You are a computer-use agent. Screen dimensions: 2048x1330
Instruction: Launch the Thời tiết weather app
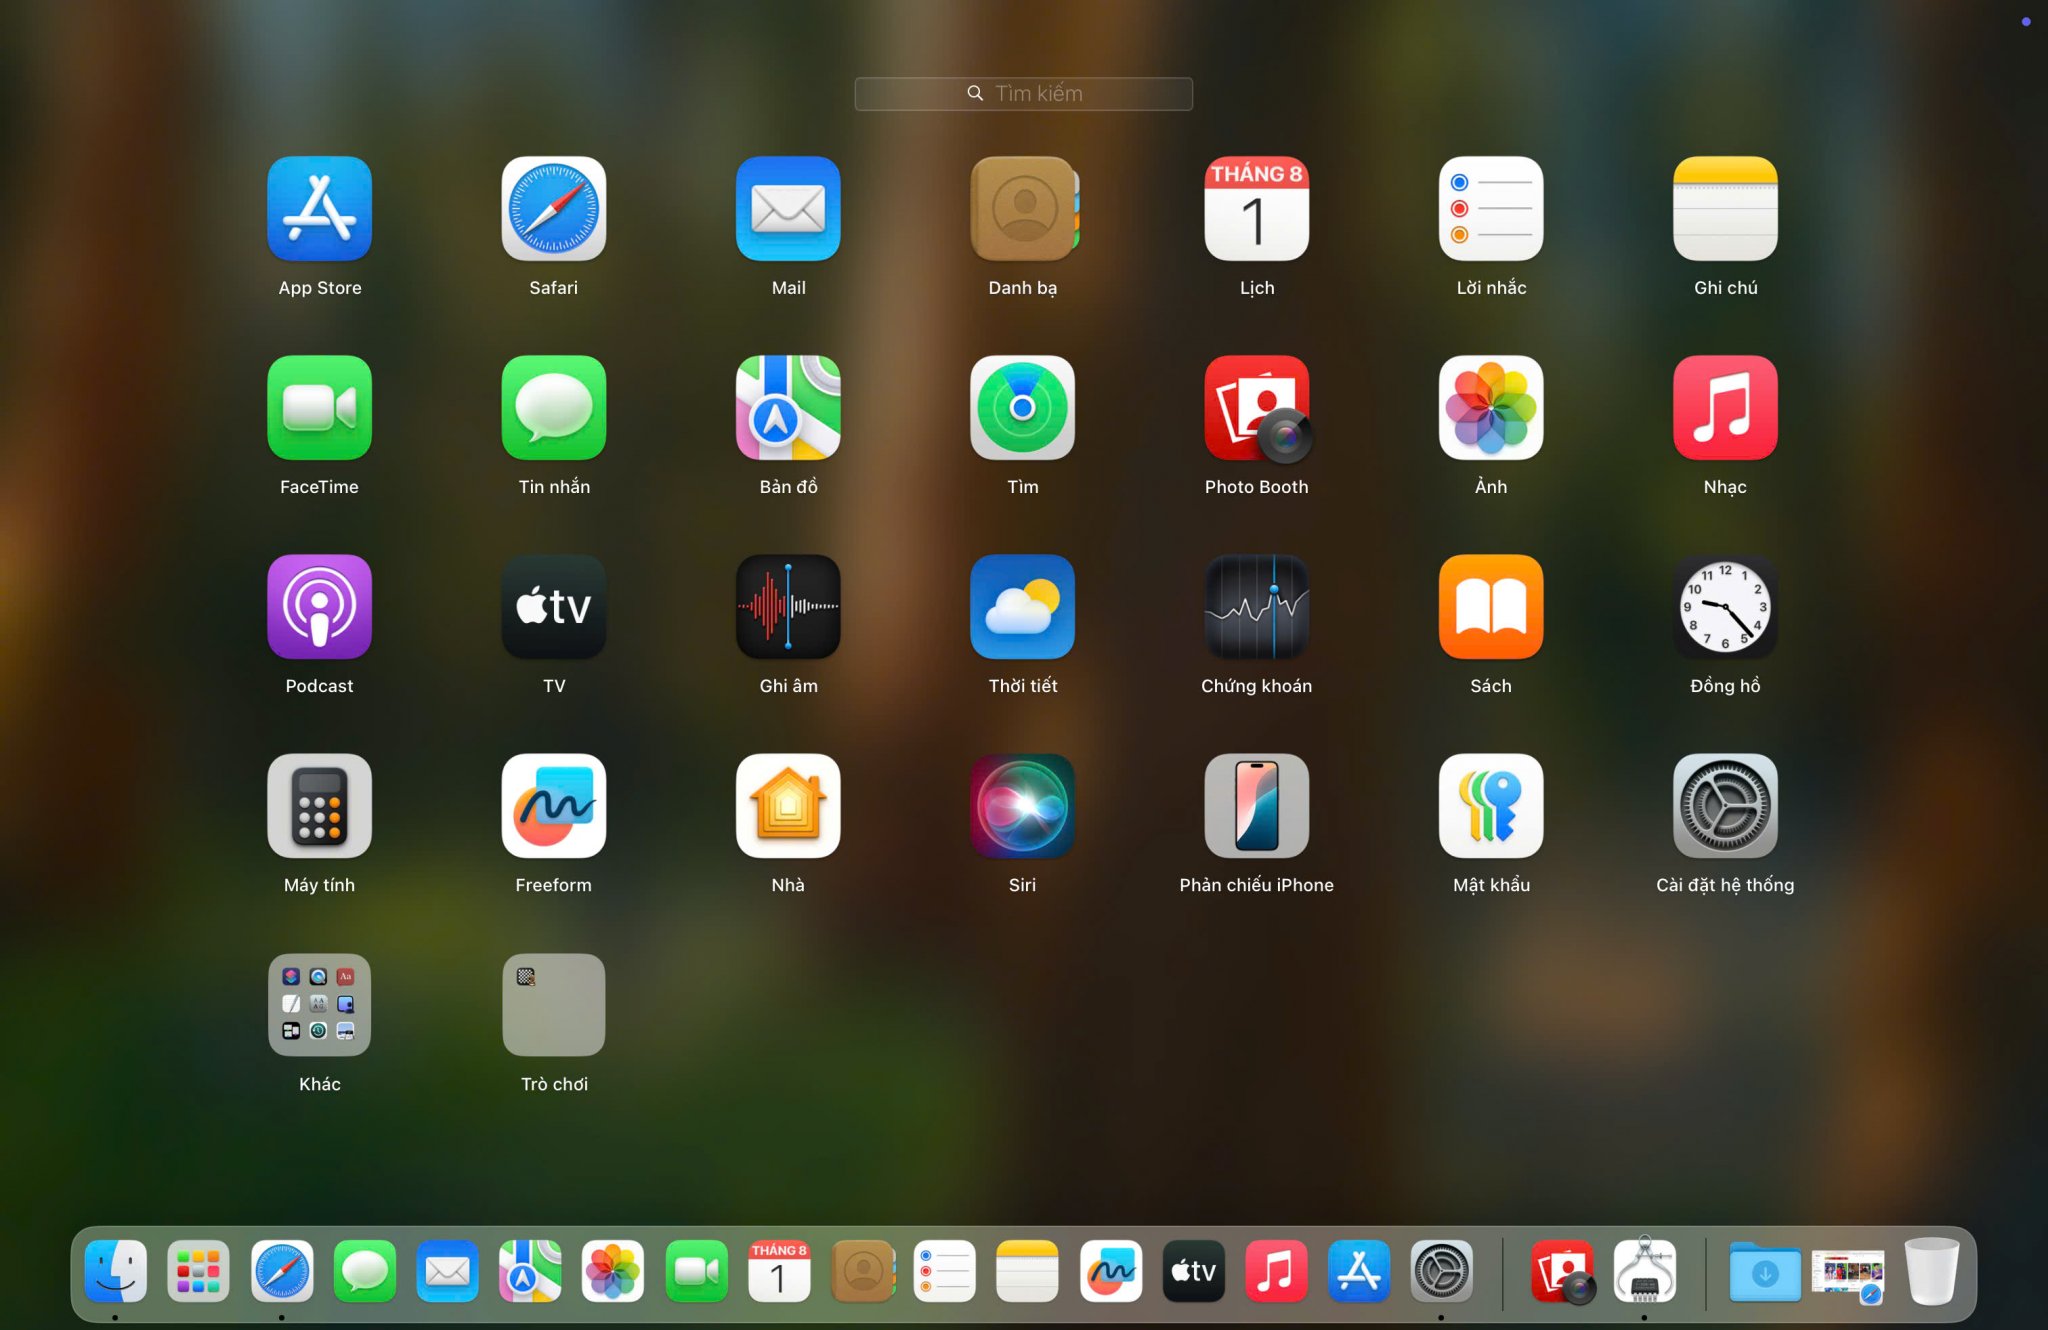click(1022, 607)
